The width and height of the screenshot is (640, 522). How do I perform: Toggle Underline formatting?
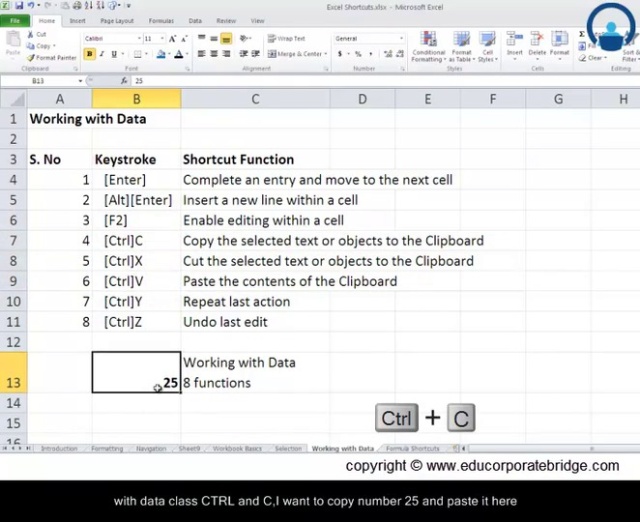[114, 54]
